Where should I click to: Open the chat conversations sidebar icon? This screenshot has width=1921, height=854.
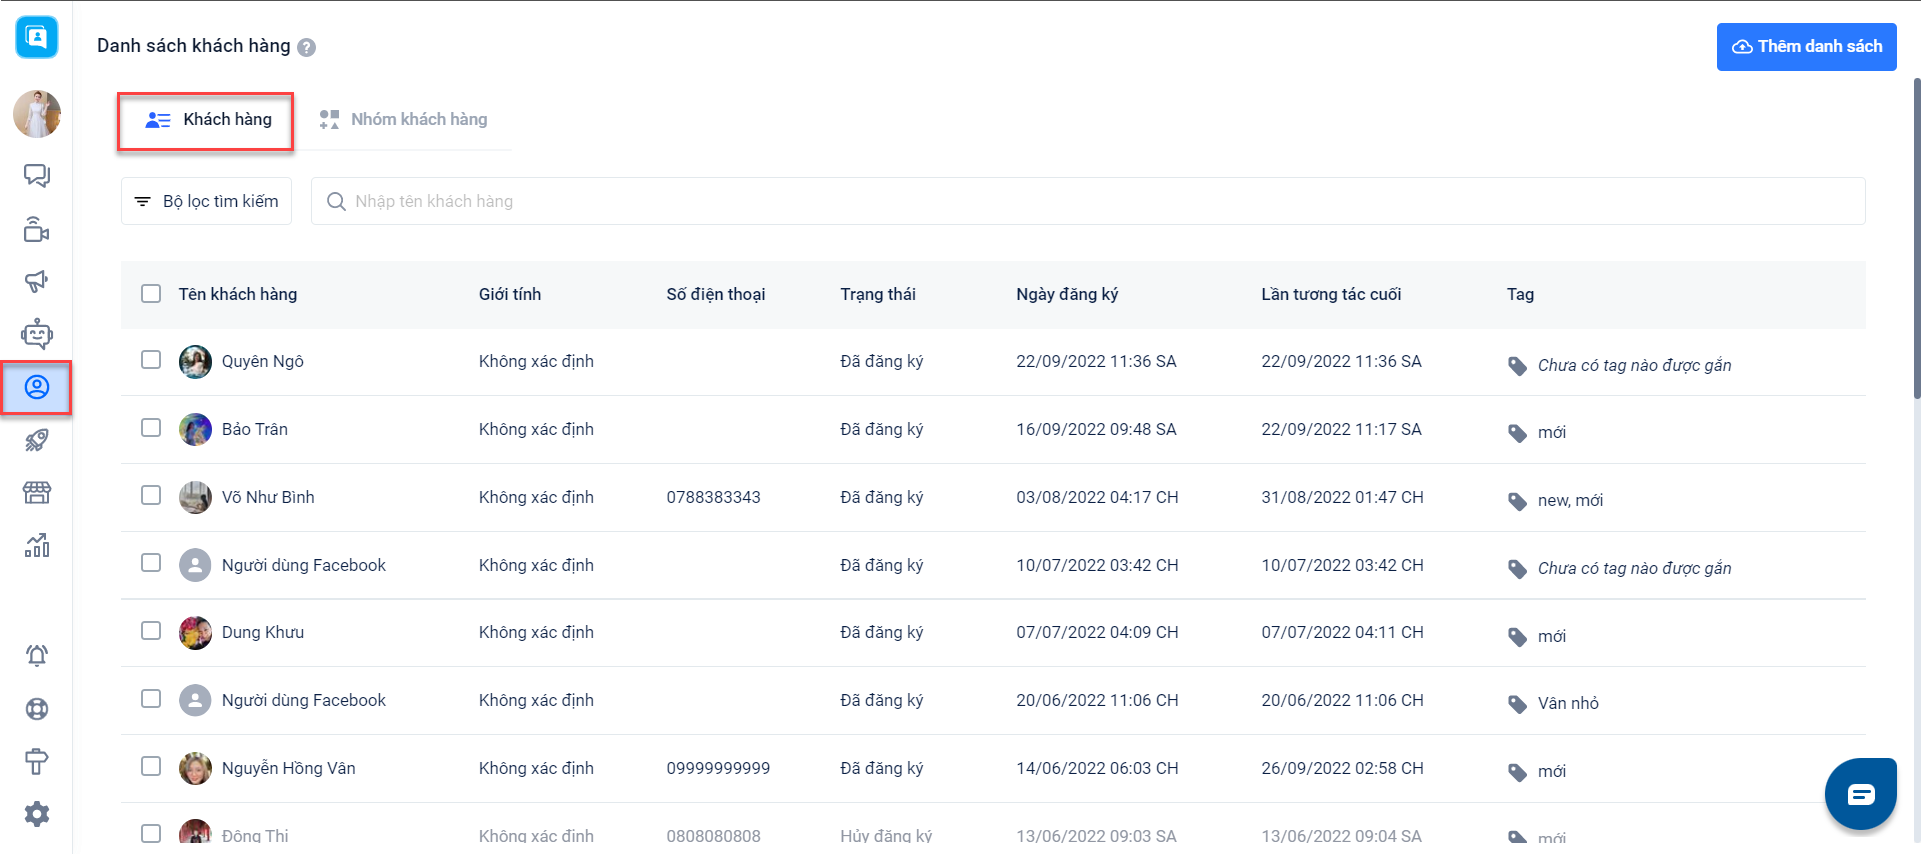[37, 176]
